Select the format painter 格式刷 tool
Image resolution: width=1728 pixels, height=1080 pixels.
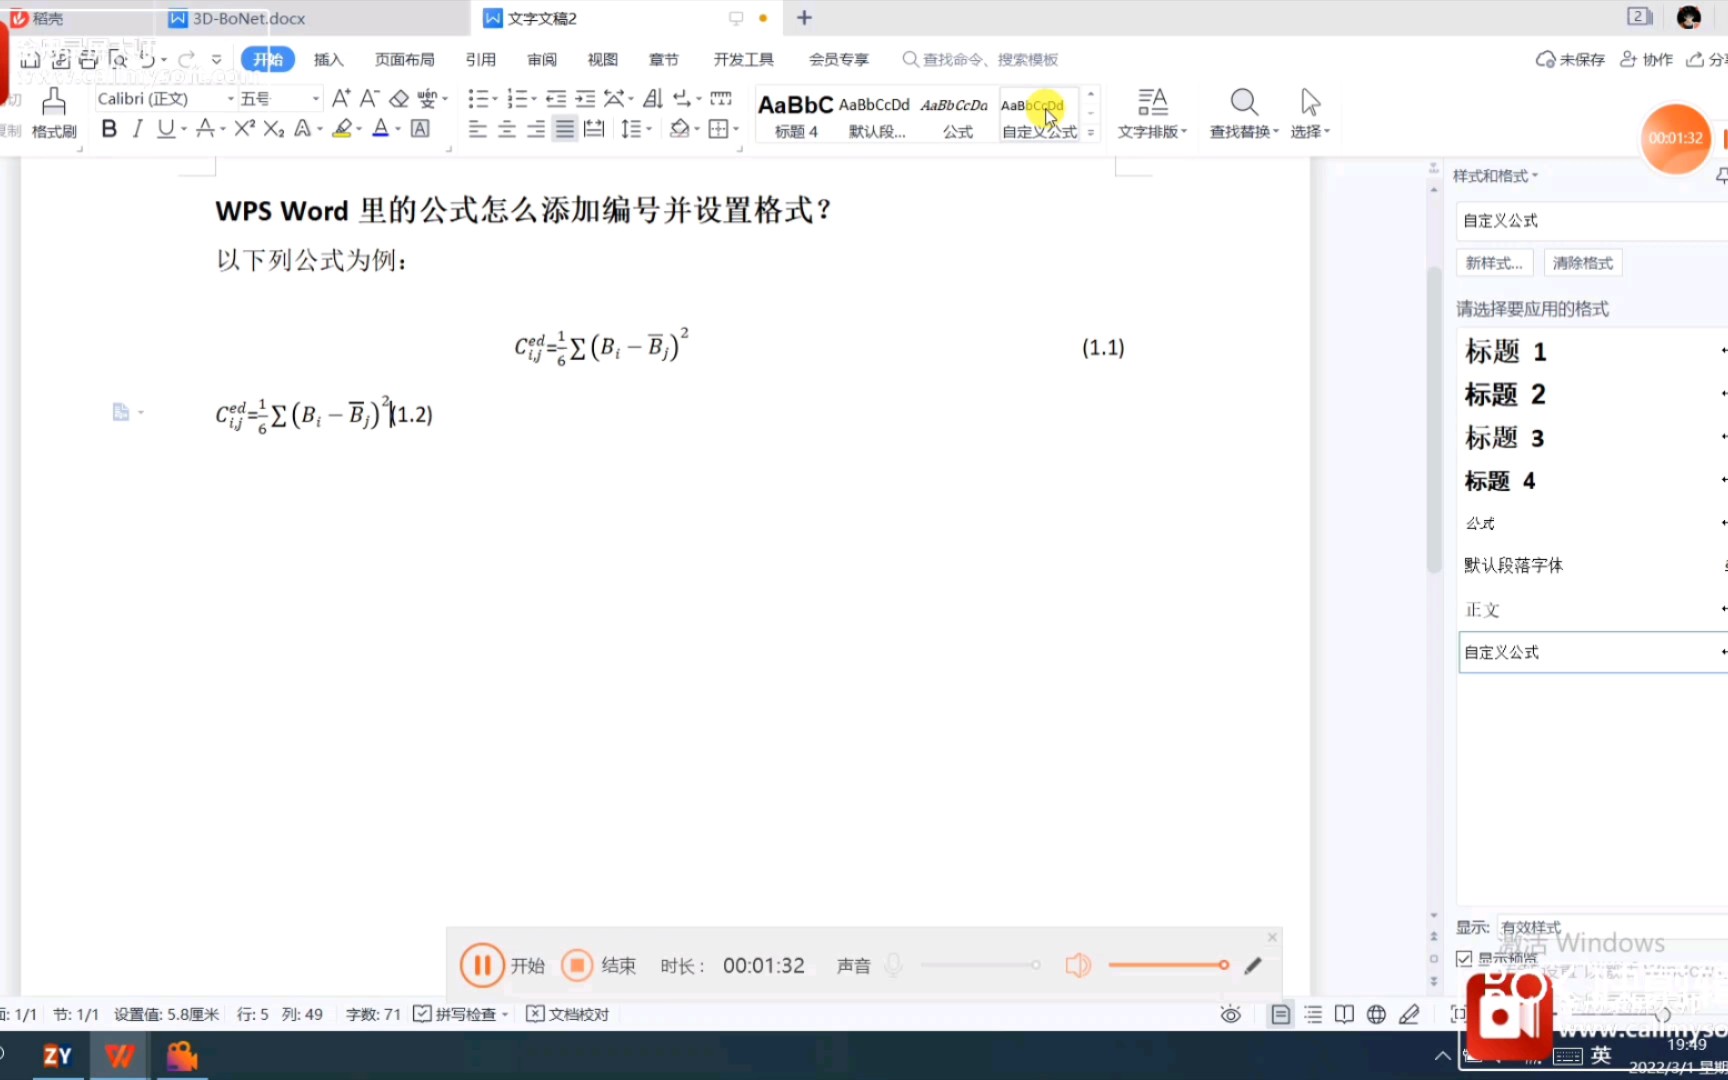tap(52, 112)
